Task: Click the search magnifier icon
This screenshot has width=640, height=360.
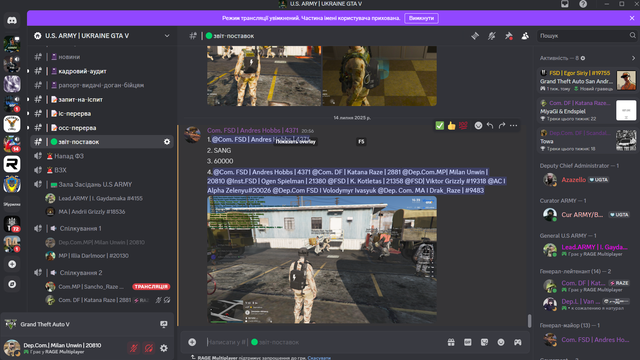Action: click(x=633, y=36)
